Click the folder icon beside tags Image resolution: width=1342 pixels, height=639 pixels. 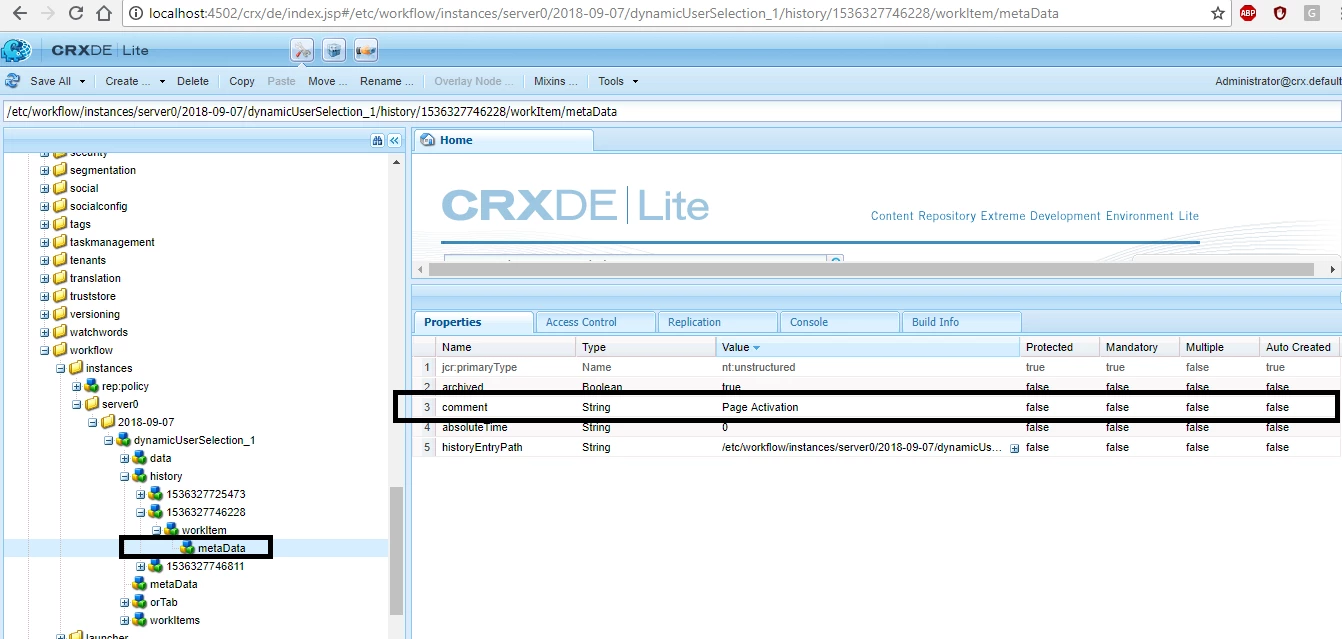tap(60, 224)
